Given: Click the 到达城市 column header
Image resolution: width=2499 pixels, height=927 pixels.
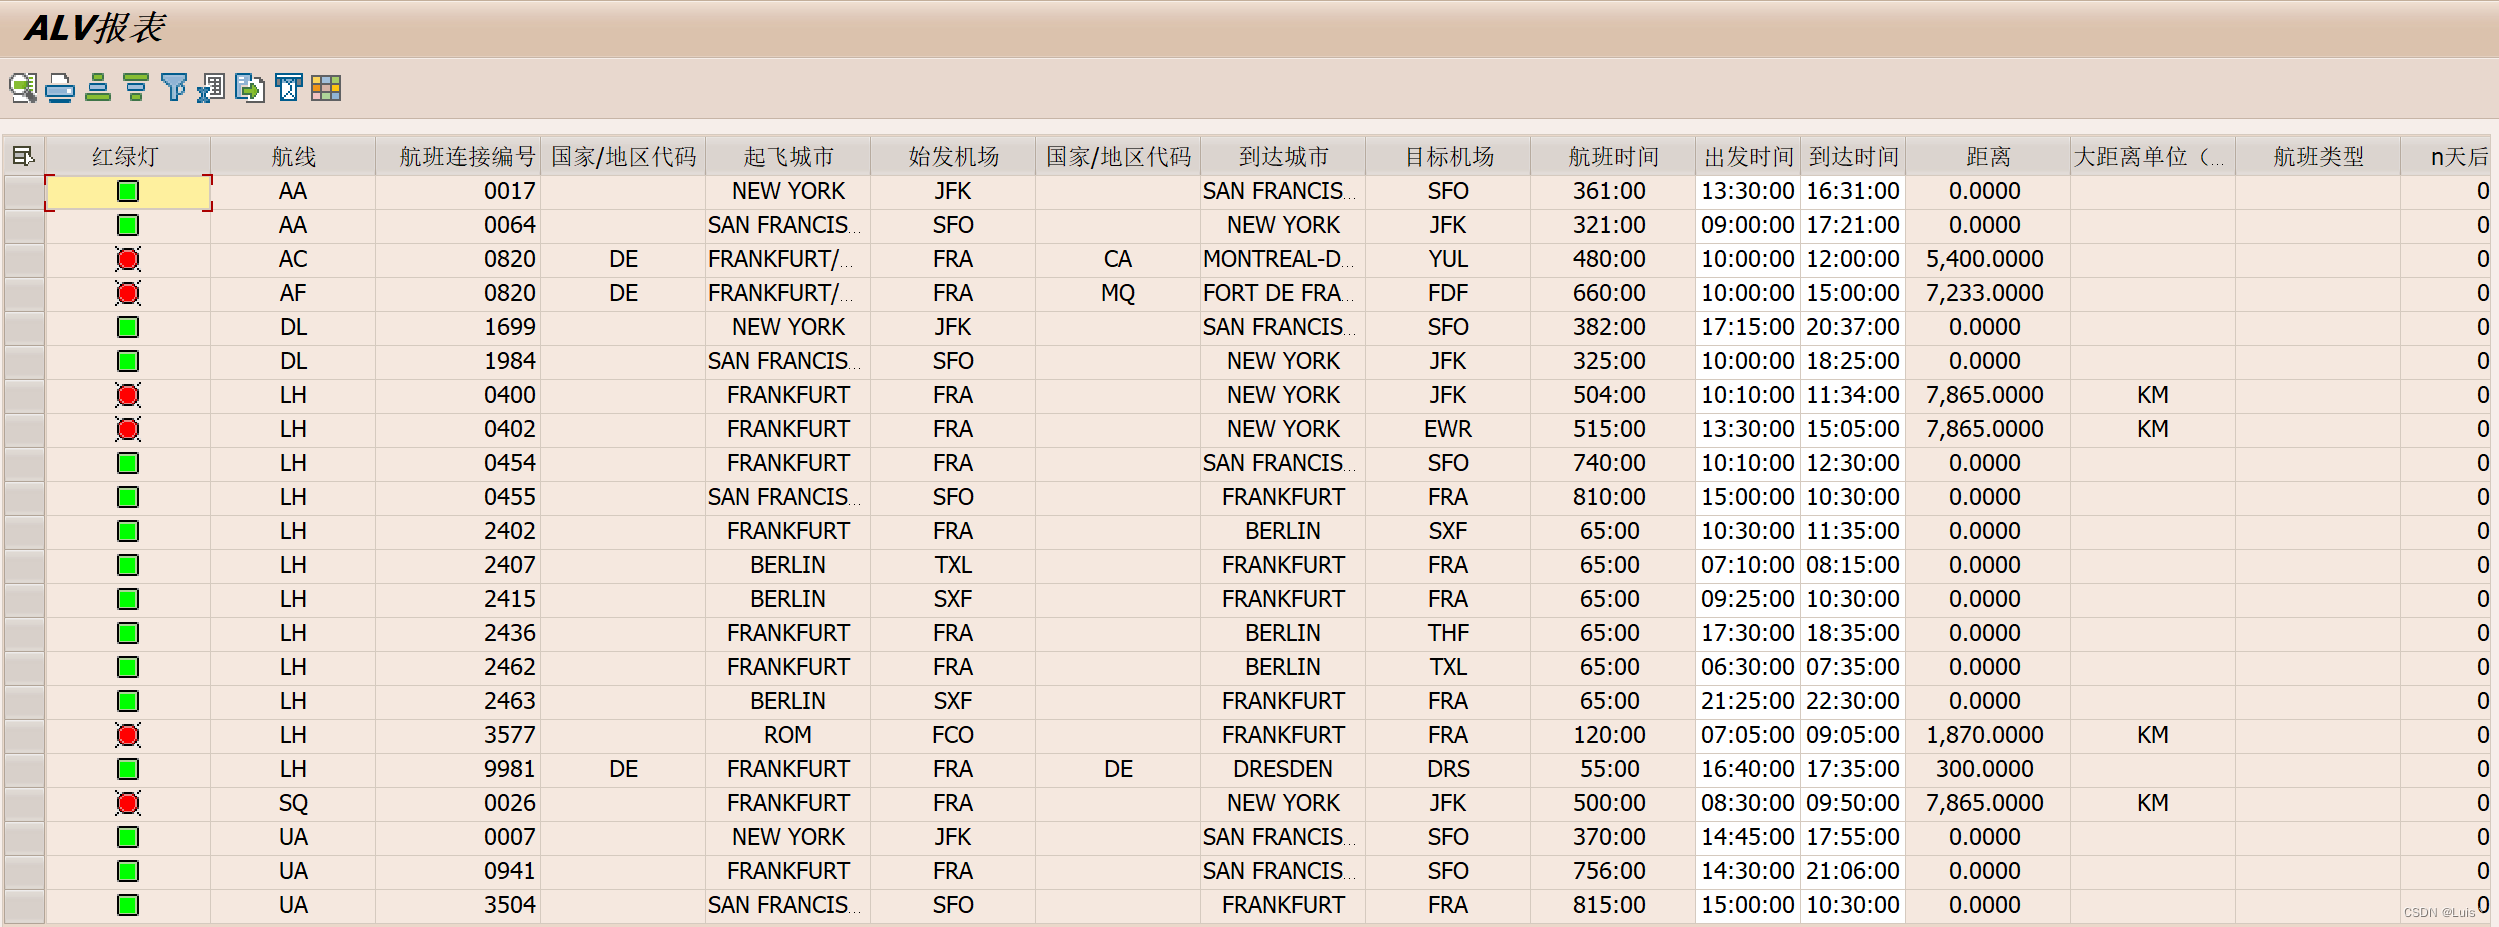Looking at the screenshot, I should click(1283, 157).
